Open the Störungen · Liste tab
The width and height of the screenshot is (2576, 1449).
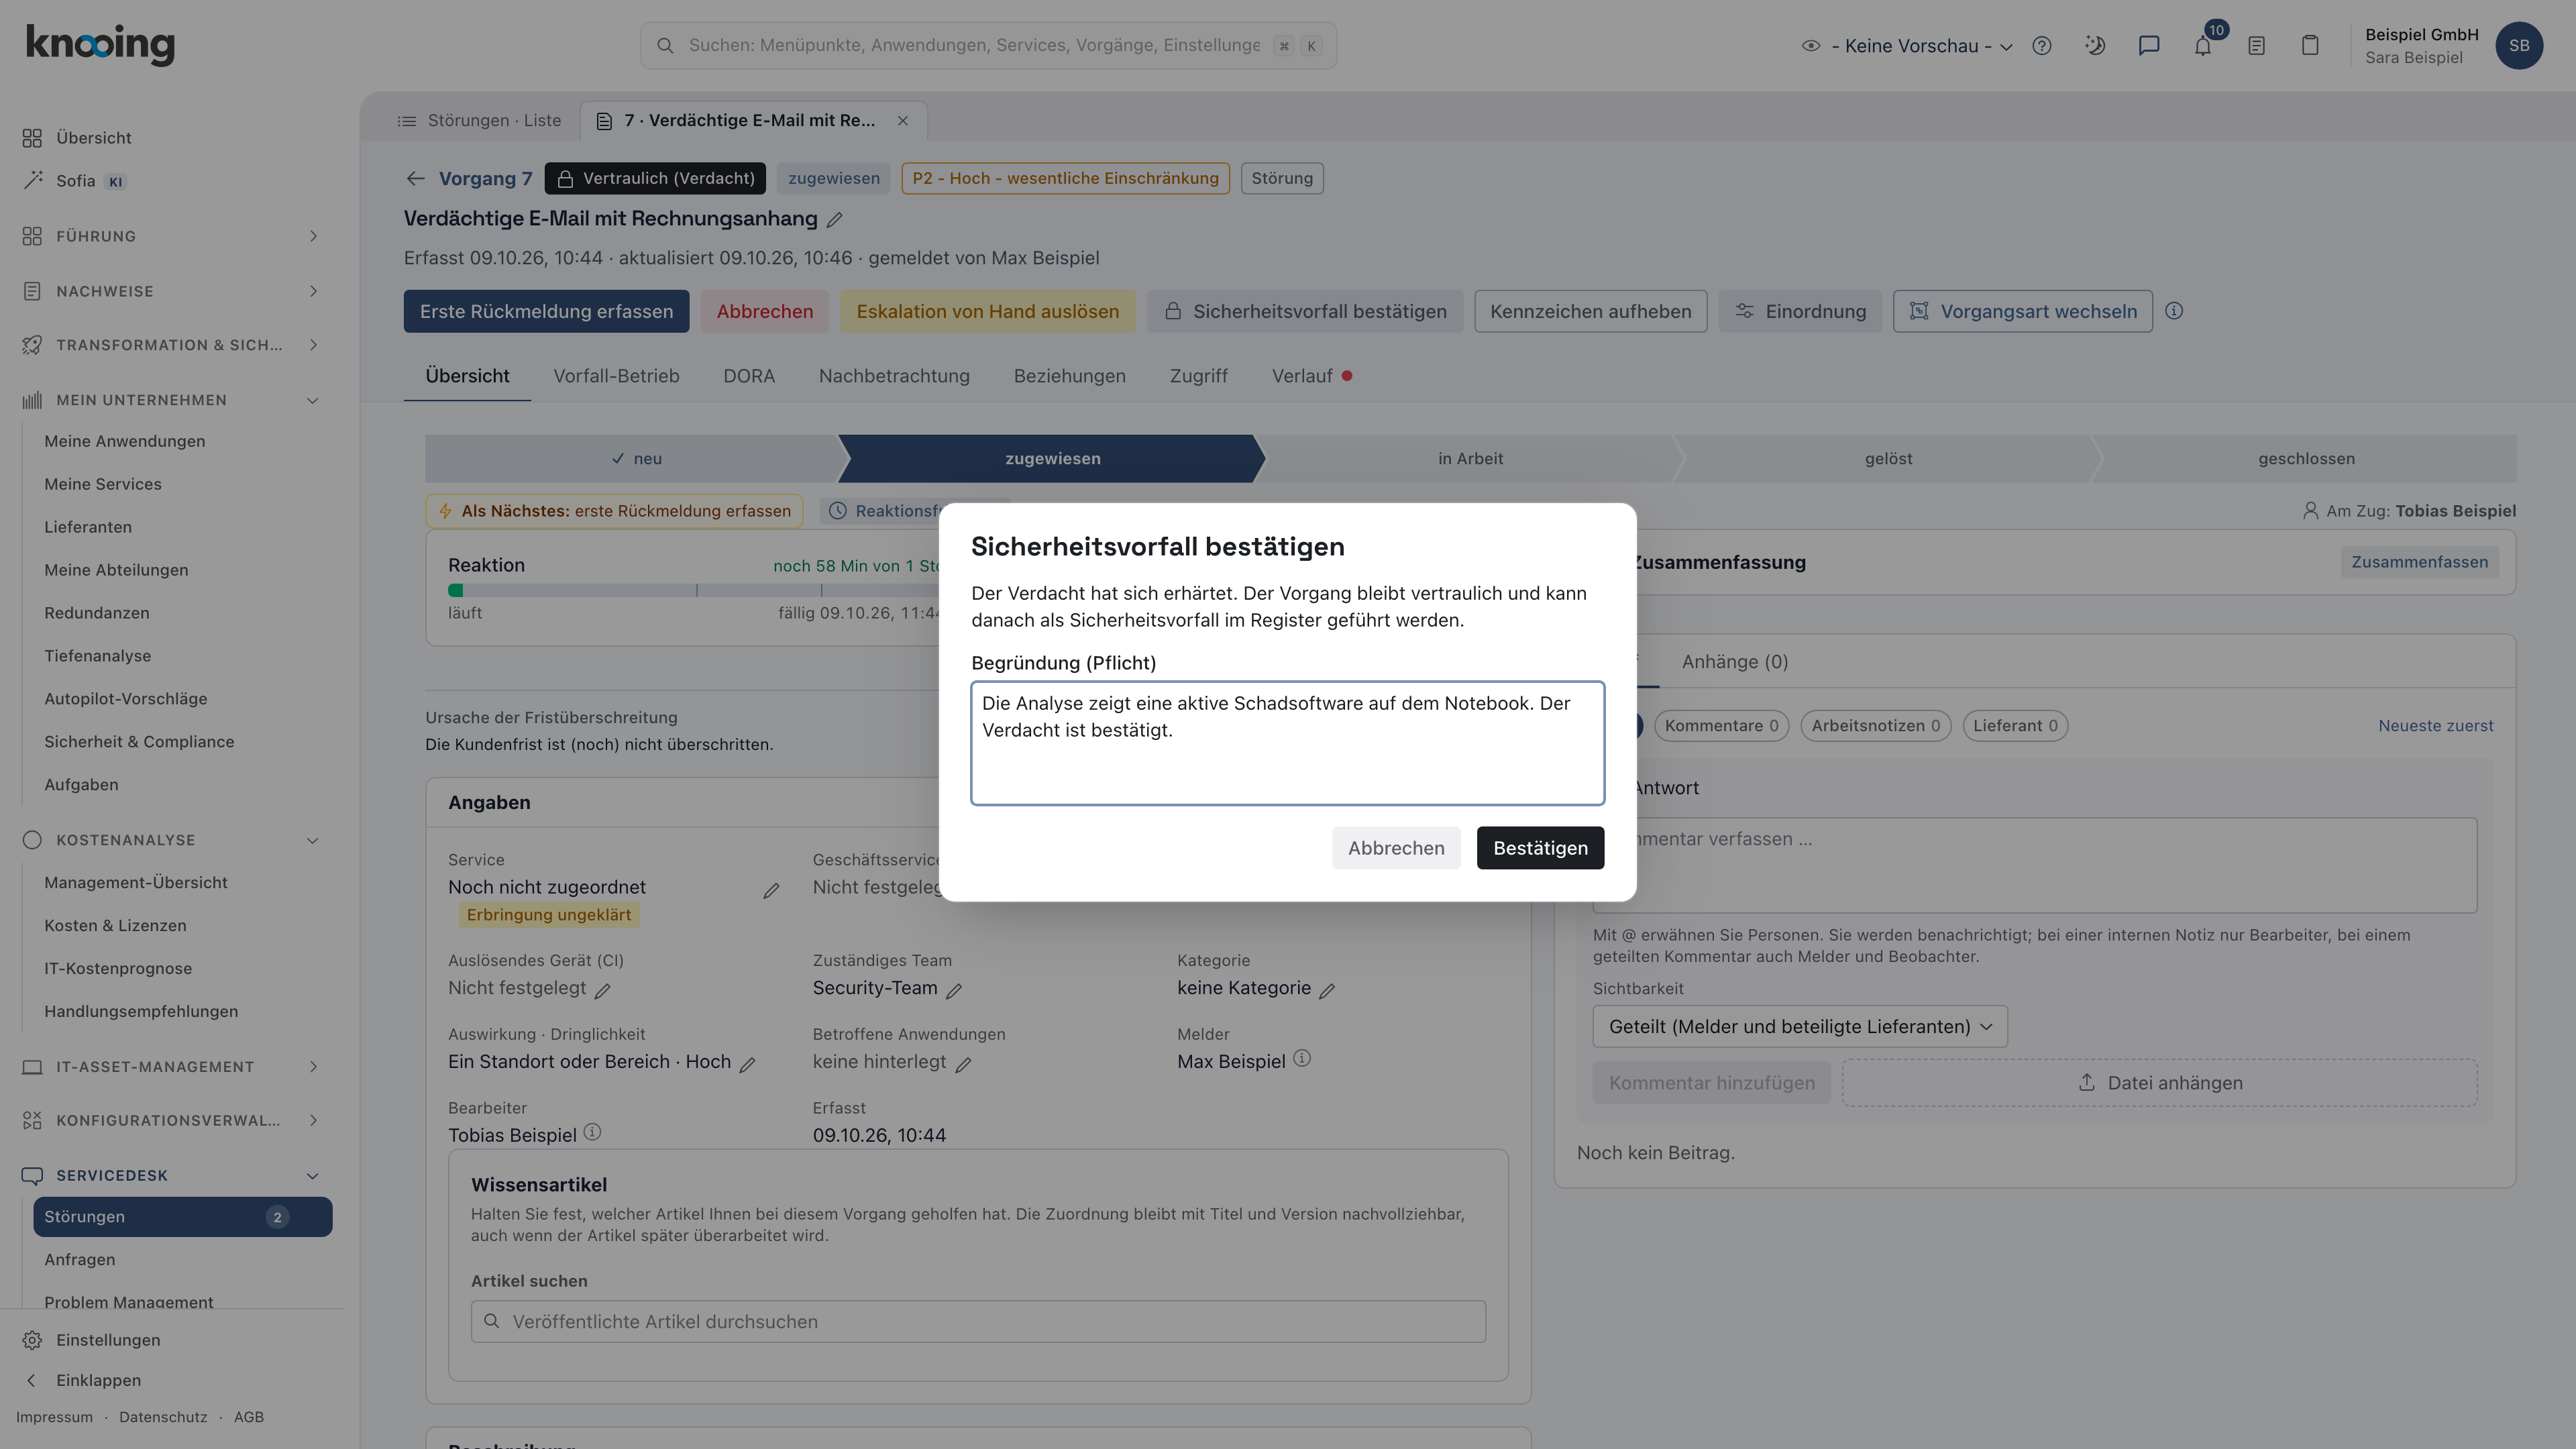click(x=480, y=121)
